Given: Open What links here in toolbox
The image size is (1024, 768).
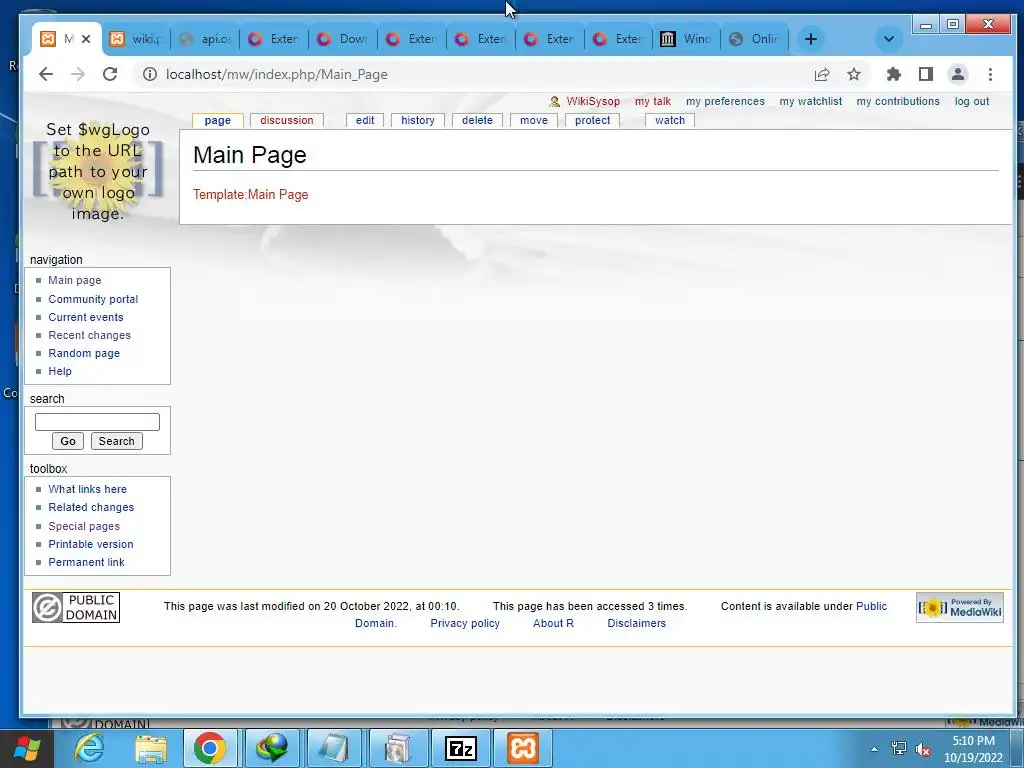Looking at the screenshot, I should click(x=88, y=489).
